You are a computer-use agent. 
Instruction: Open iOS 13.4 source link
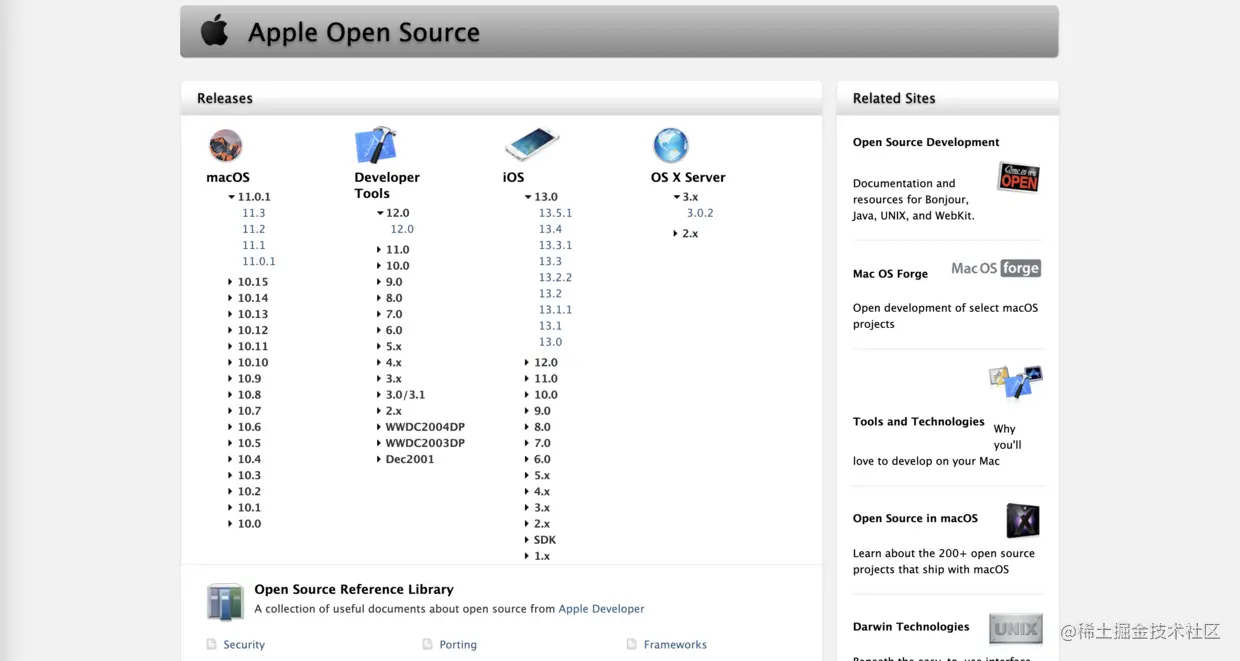pyautogui.click(x=551, y=229)
